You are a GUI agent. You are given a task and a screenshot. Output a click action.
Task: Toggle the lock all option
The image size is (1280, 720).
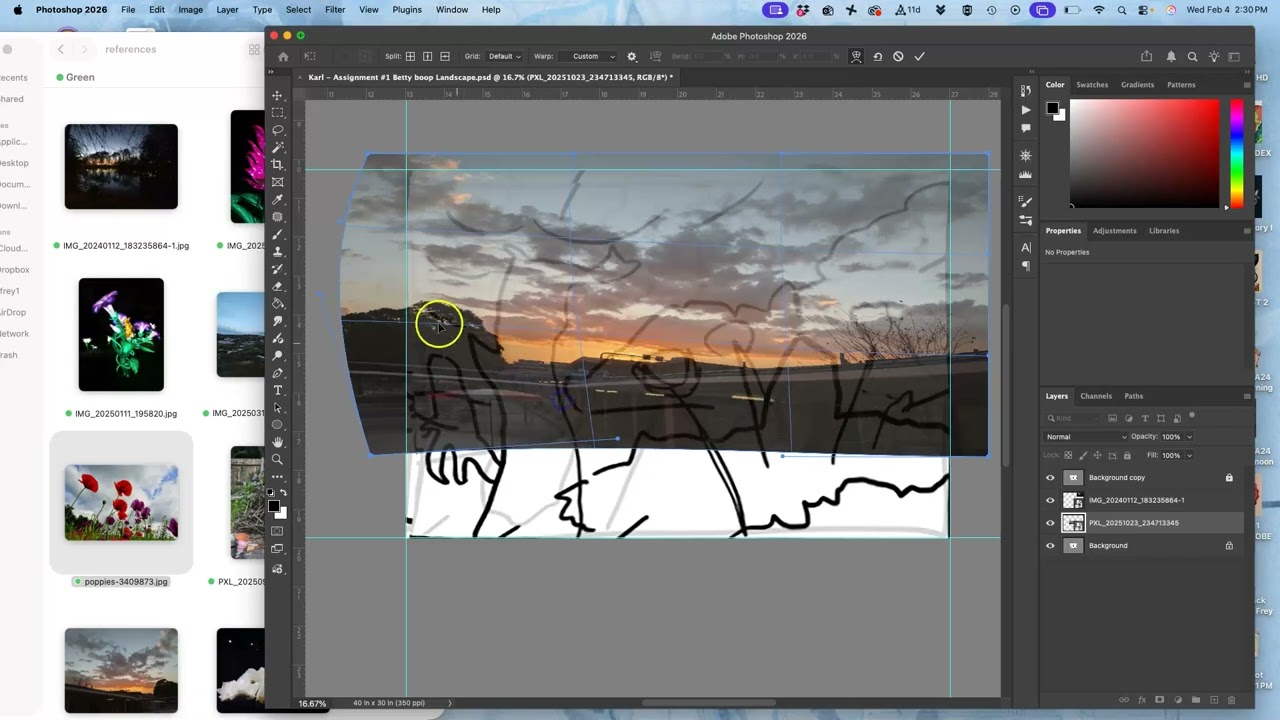pos(1127,455)
